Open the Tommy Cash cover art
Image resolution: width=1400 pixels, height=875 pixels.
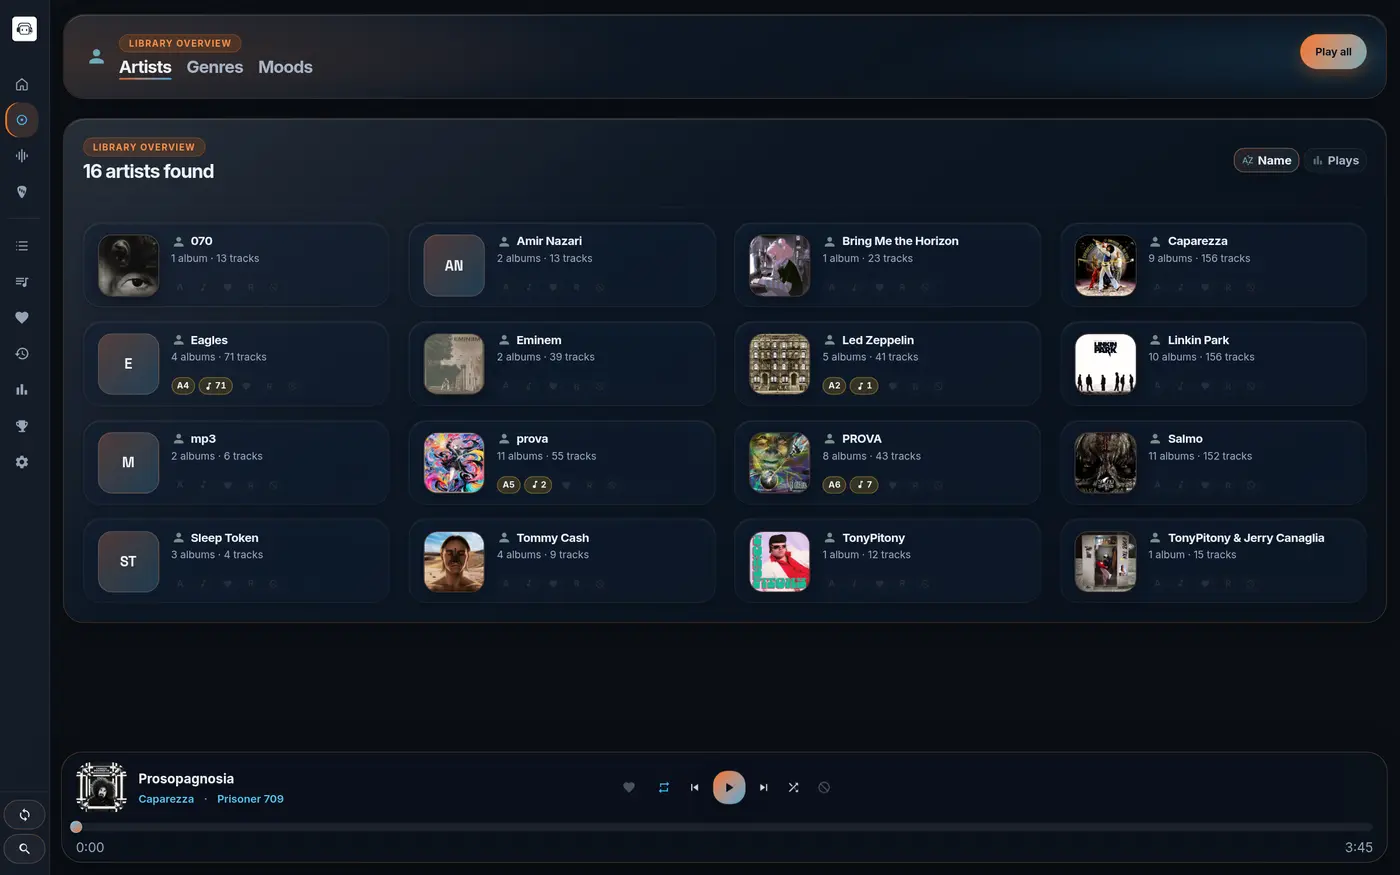click(x=454, y=562)
